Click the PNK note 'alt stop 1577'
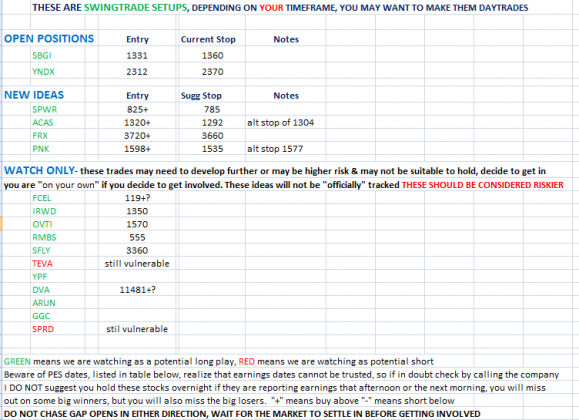Image resolution: width=579 pixels, height=420 pixels. pos(275,149)
